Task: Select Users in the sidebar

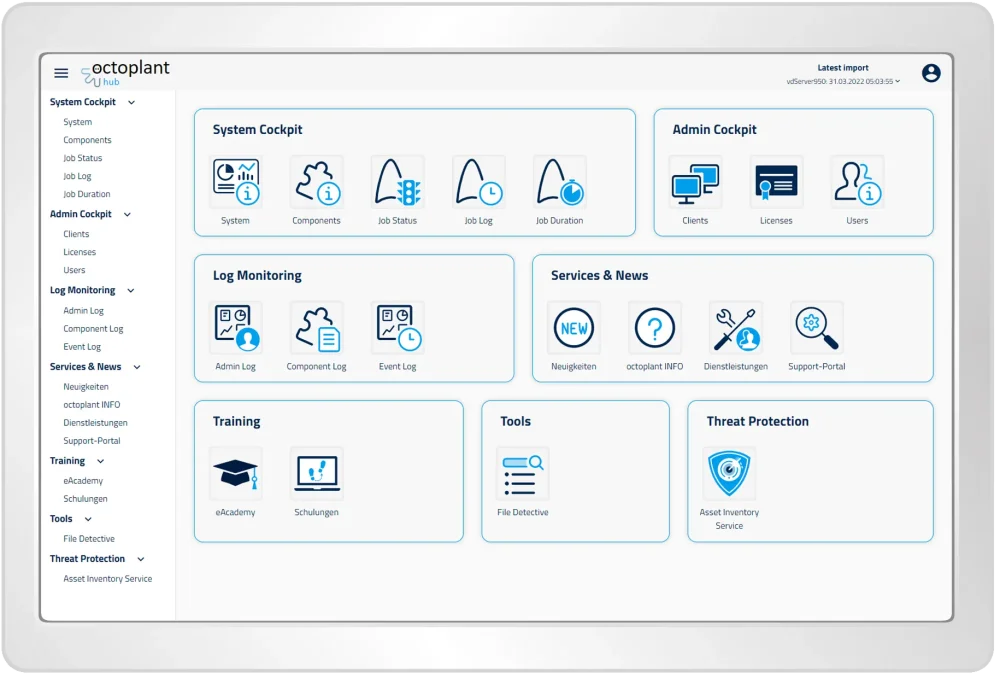Action: point(74,270)
